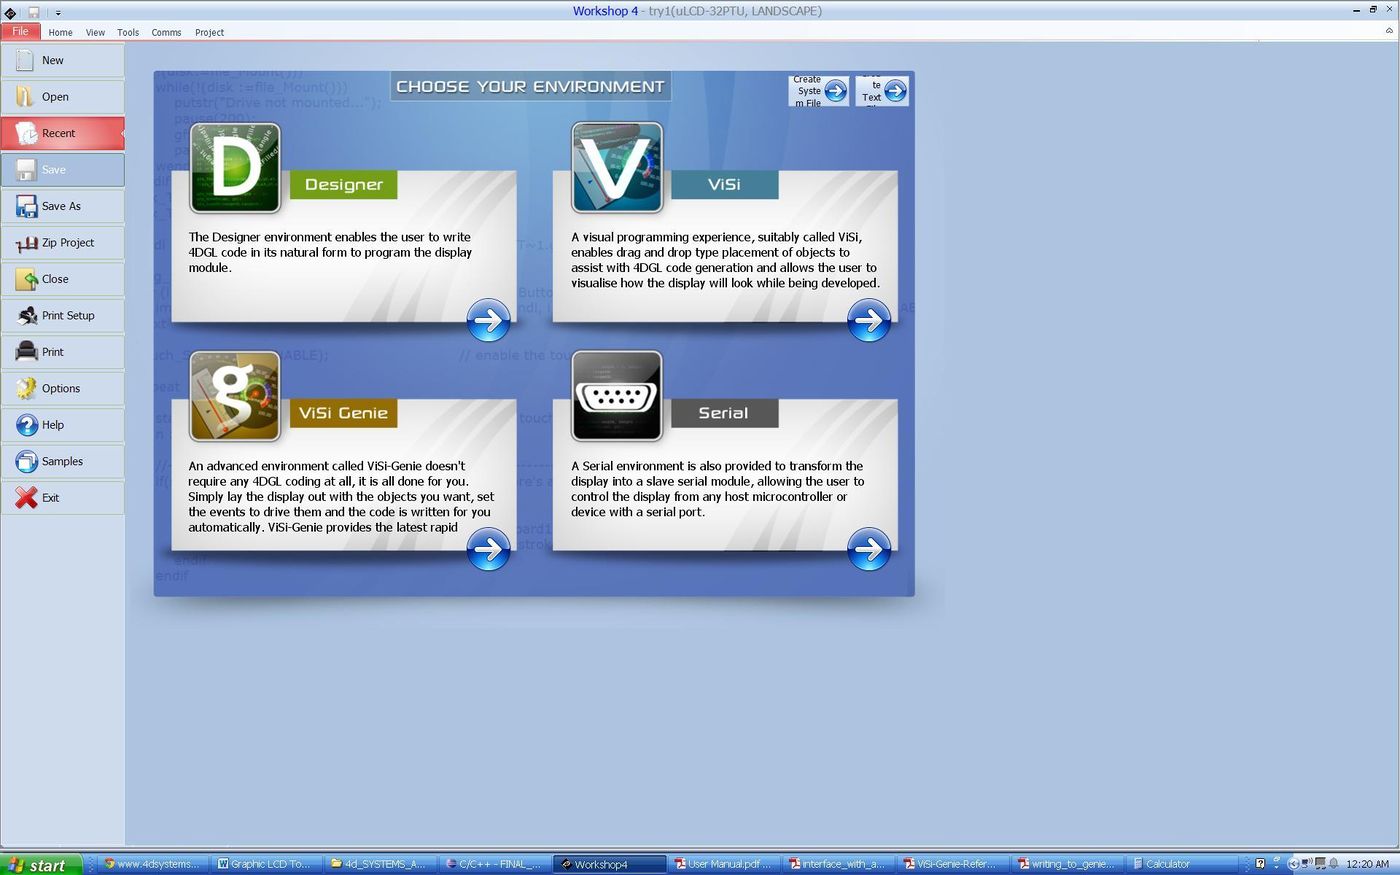Screen dimensions: 1400x875
Task: Select the green Designer label
Action: point(344,185)
